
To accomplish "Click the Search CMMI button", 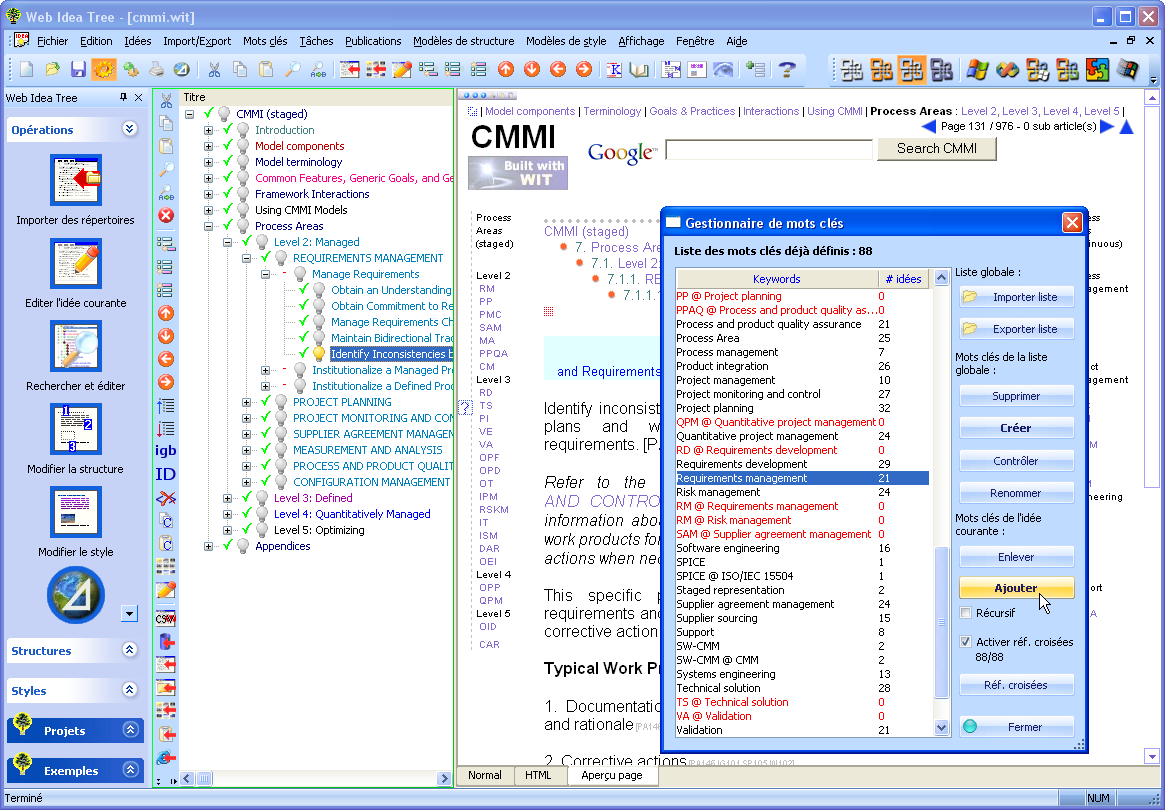I will [x=936, y=149].
